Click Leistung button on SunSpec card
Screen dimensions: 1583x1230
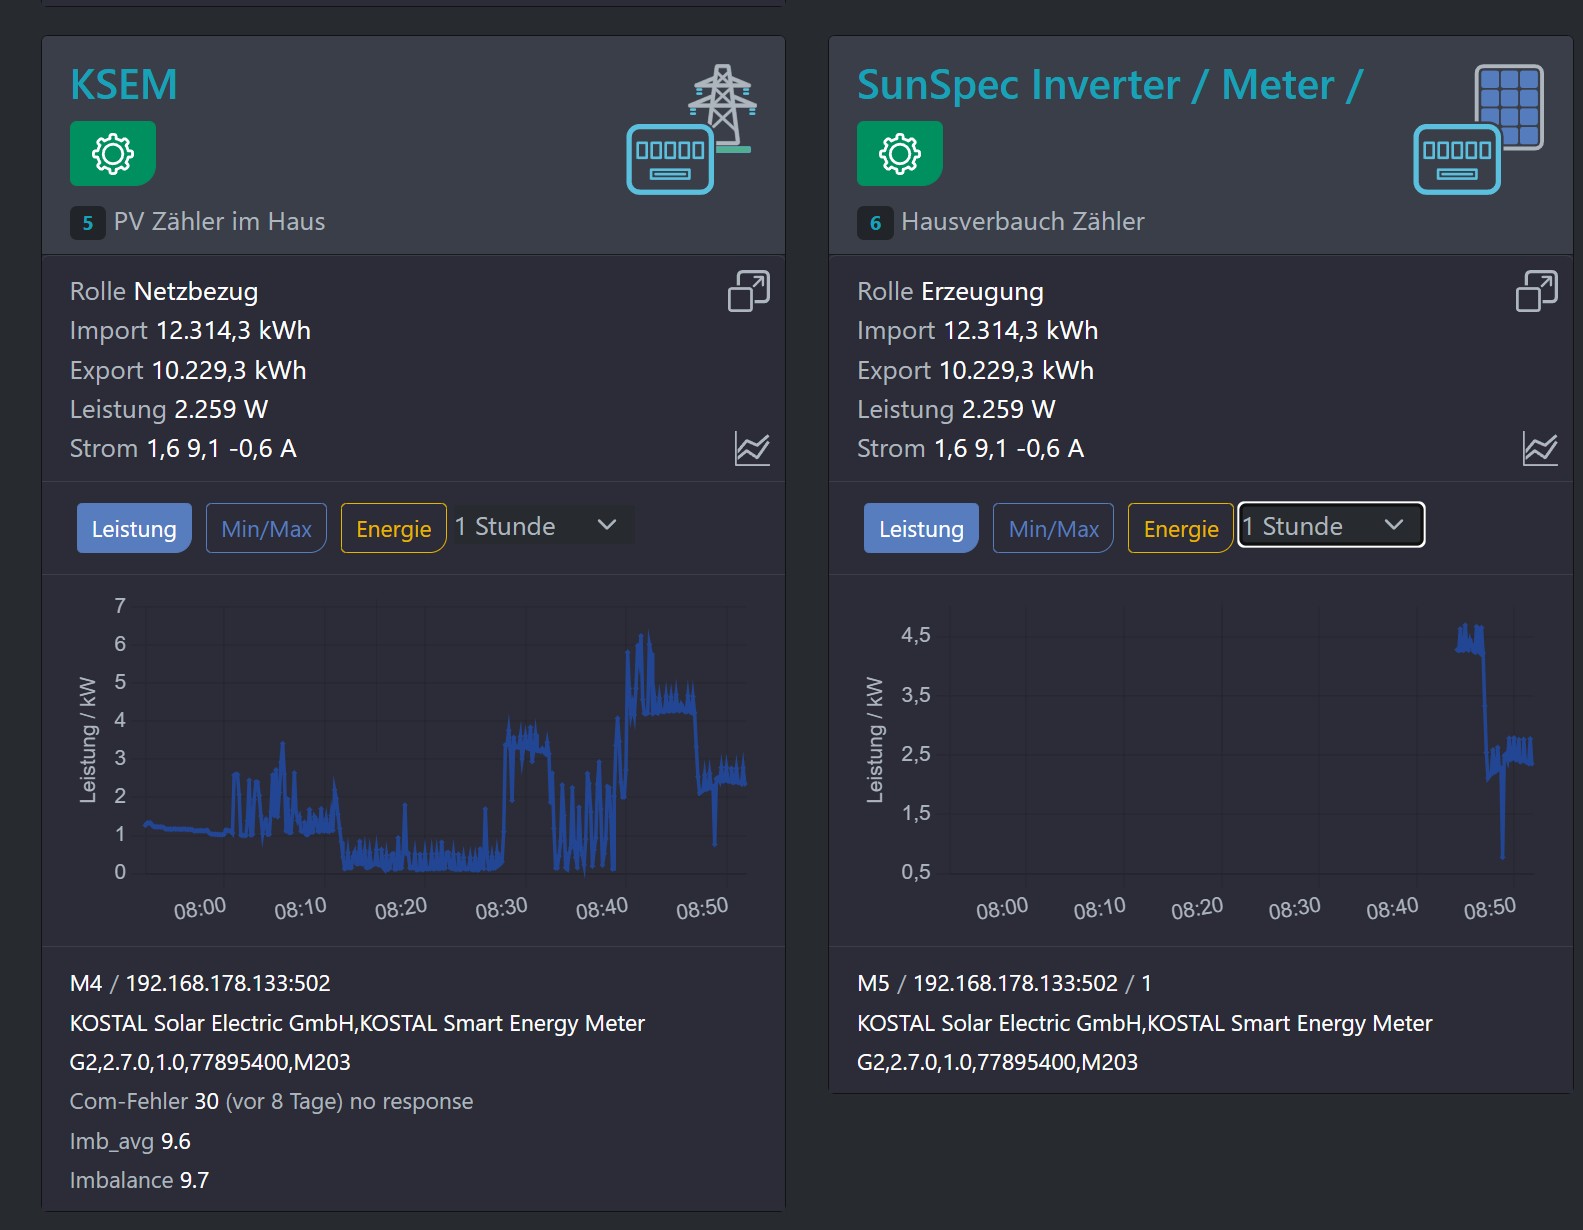(x=920, y=528)
